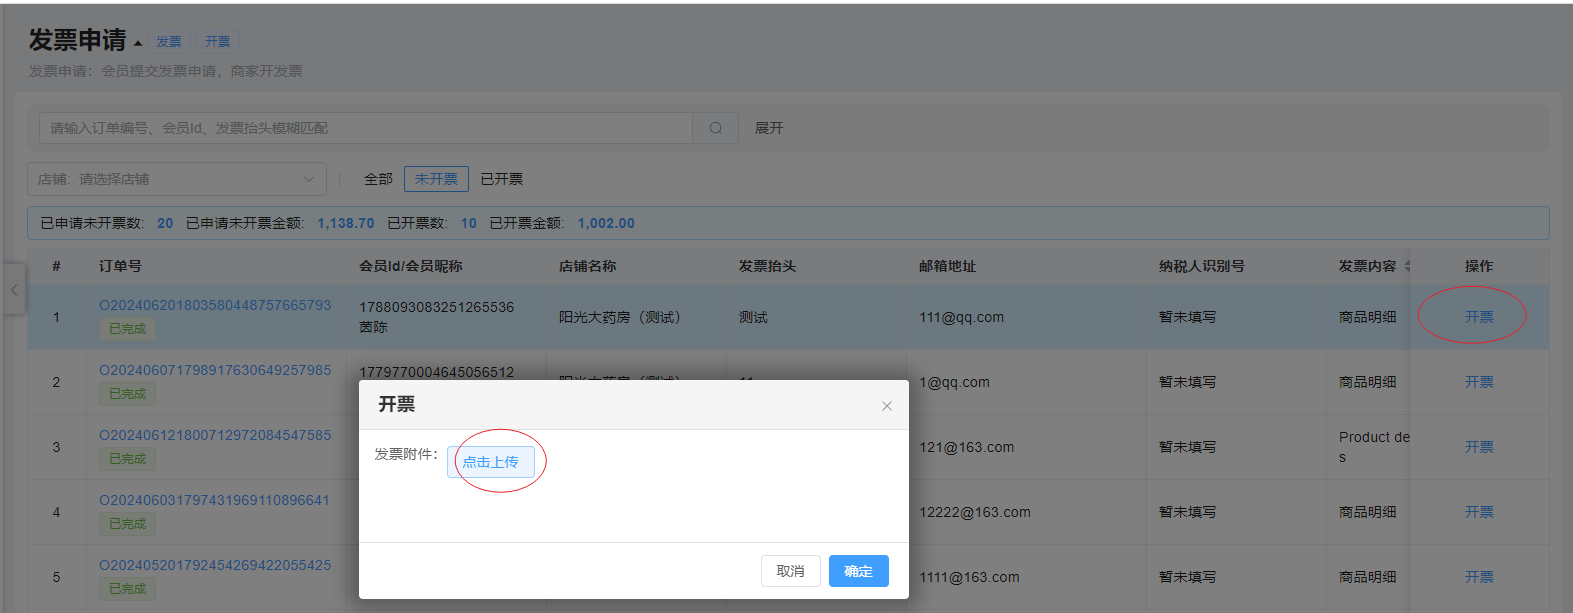
Task: Click the 店铺名称 column header
Action: [x=587, y=266]
